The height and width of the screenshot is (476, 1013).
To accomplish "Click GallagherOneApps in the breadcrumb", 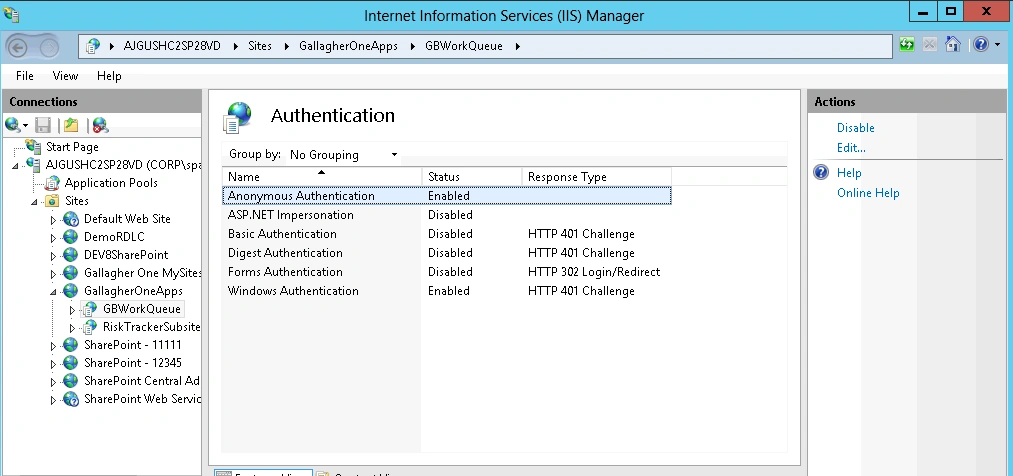I will click(x=348, y=46).
